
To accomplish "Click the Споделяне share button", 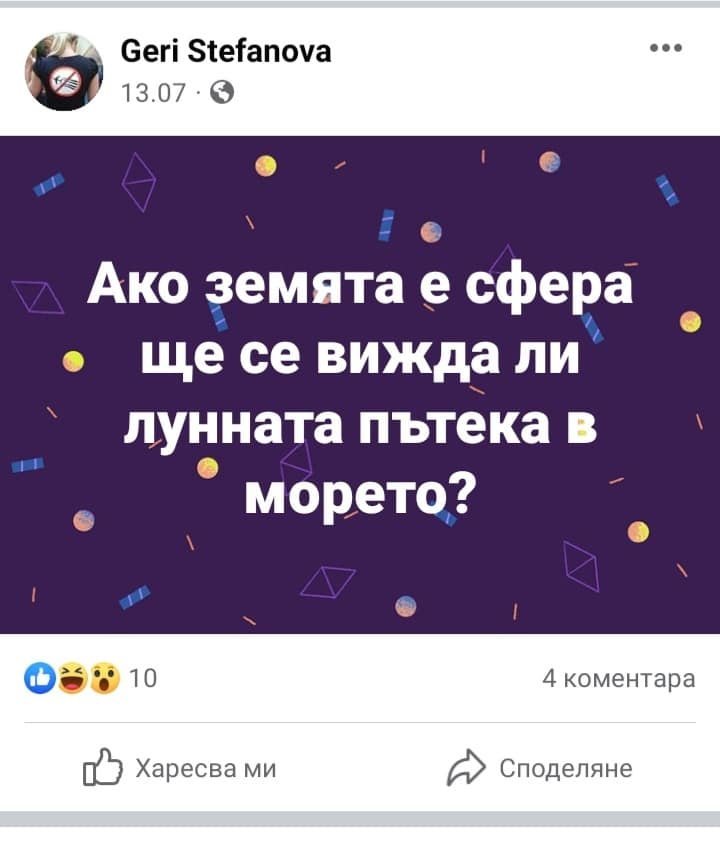I will click(x=540, y=768).
